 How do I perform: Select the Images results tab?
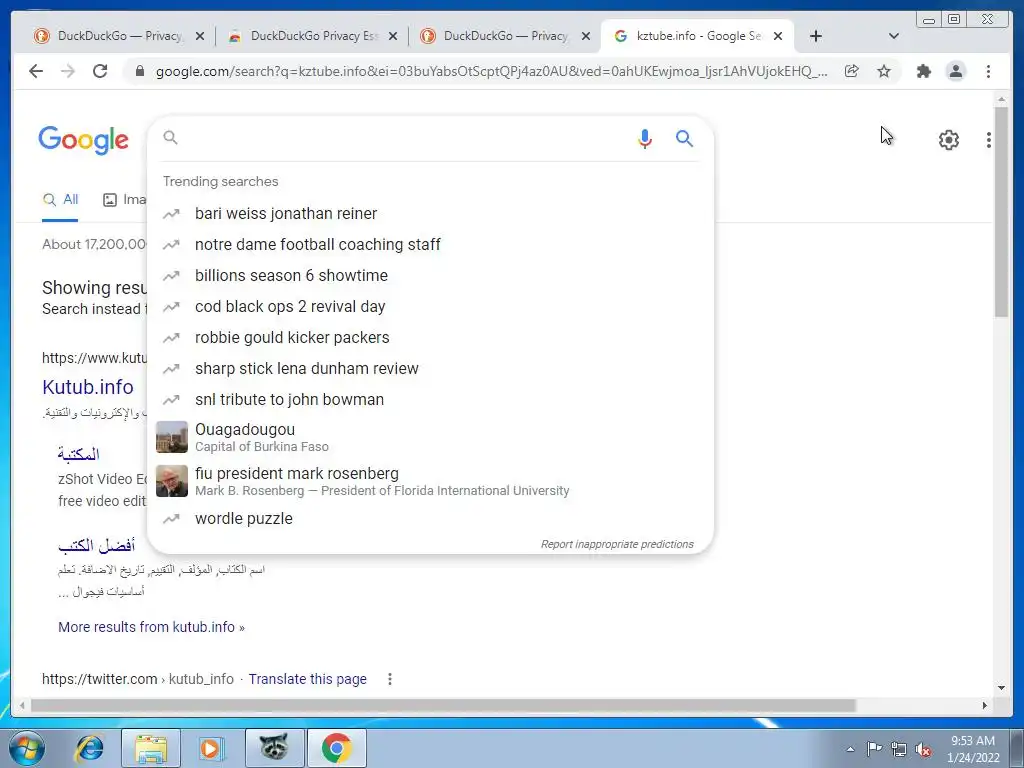[125, 200]
